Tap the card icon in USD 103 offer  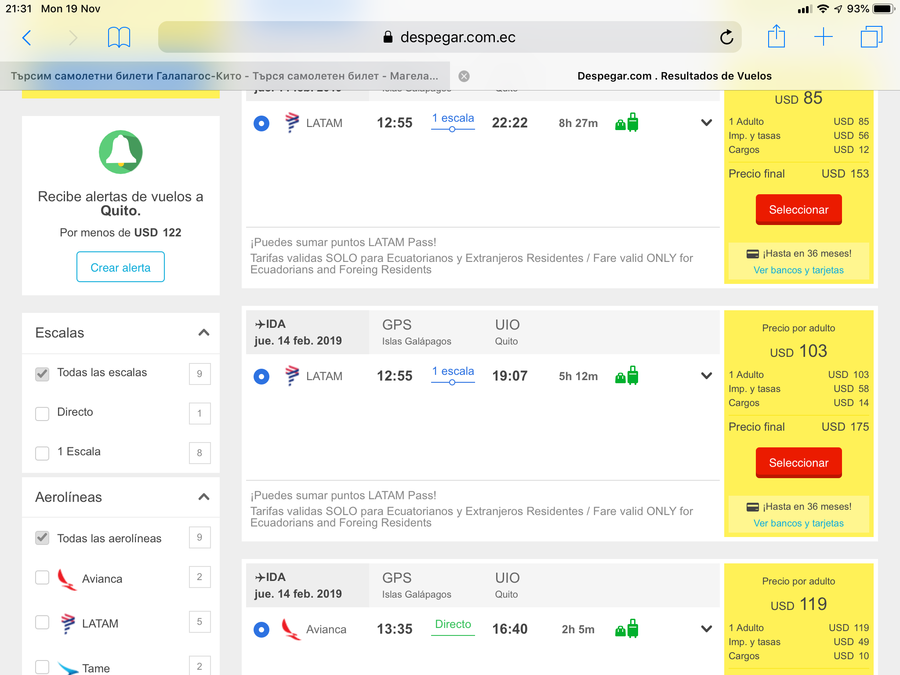[752, 507]
